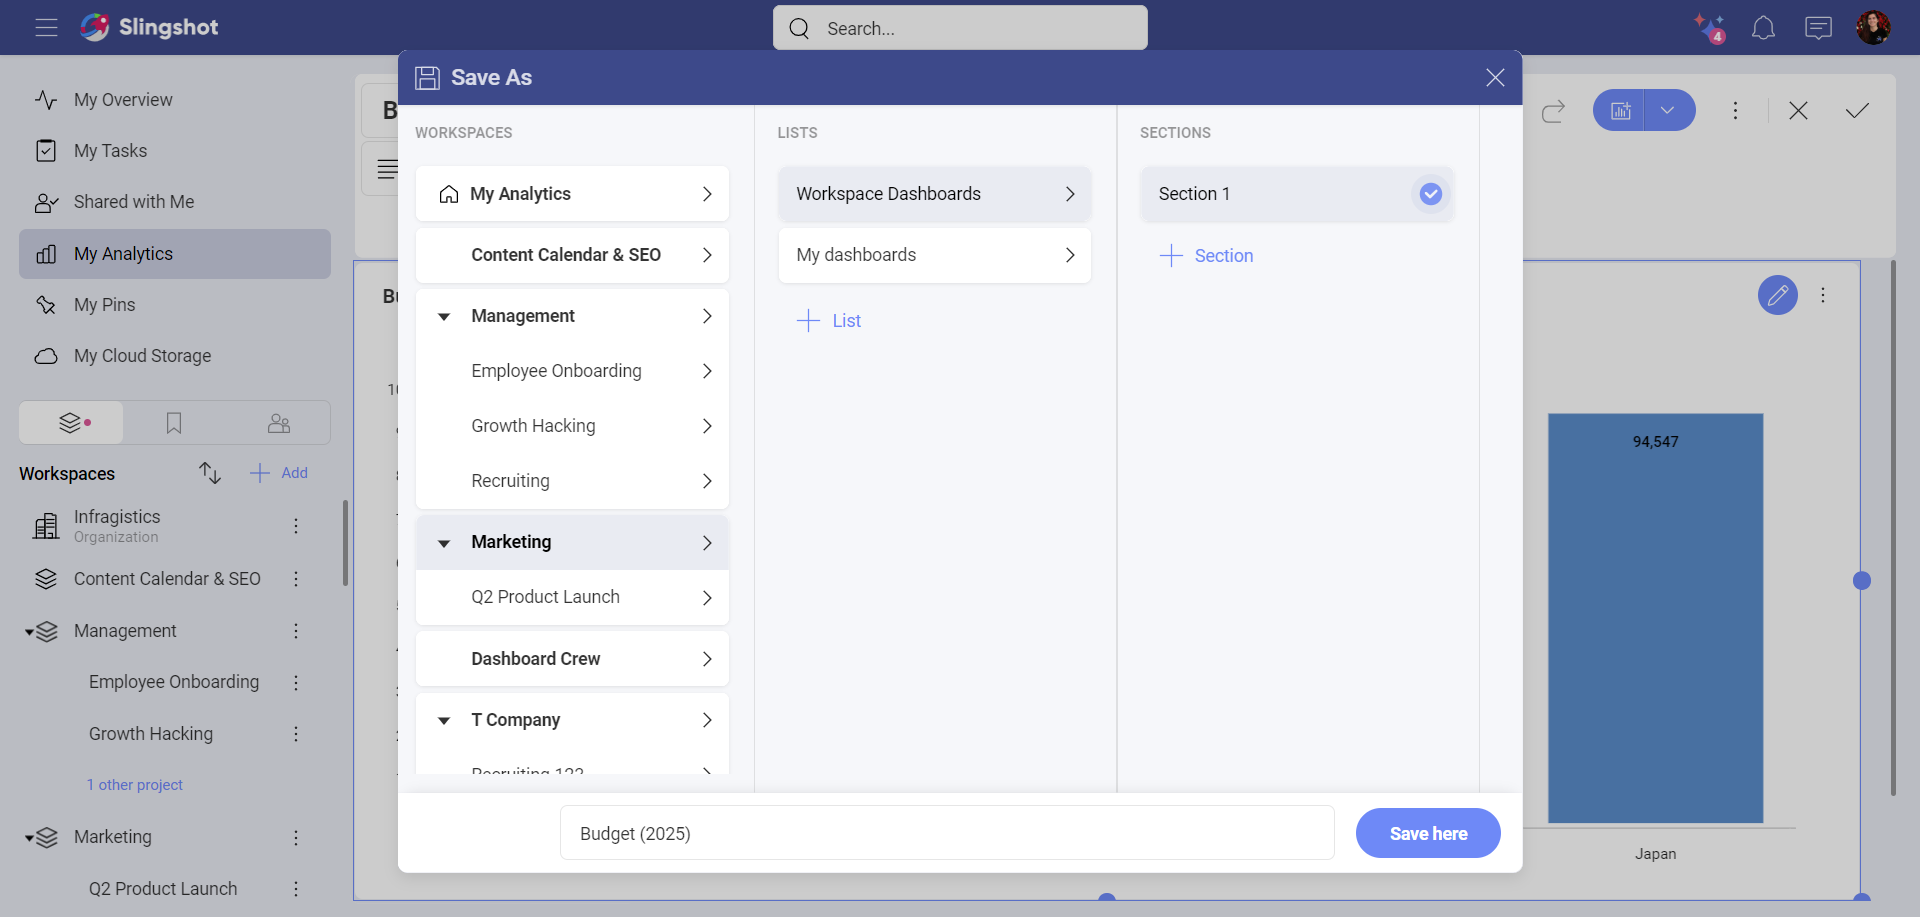Open the notifications bell
Screen dimensions: 1920x917
click(1763, 28)
